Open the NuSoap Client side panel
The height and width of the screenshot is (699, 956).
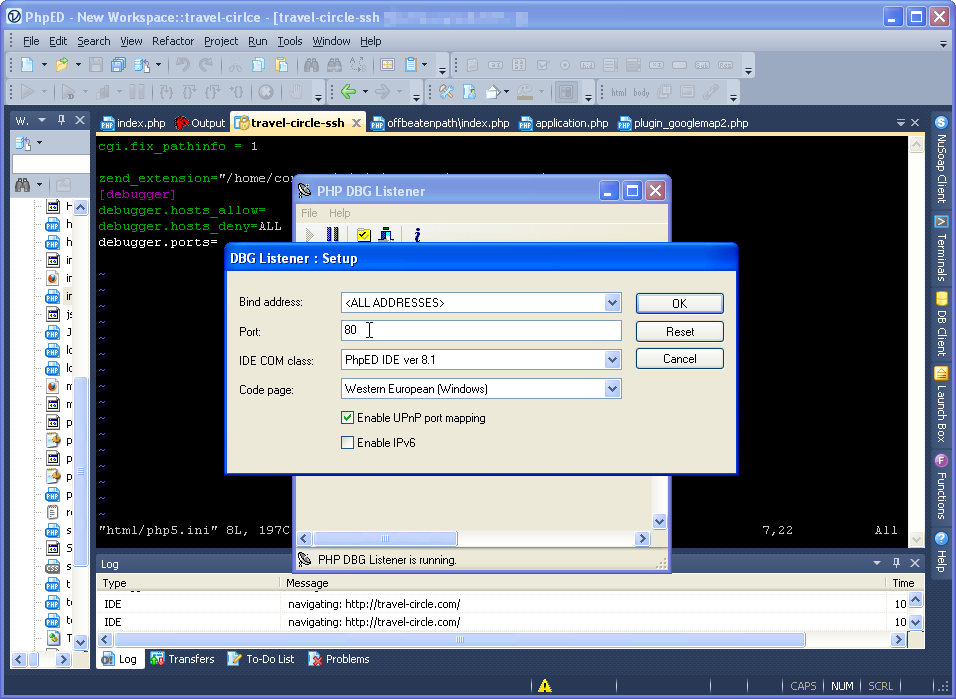[941, 160]
